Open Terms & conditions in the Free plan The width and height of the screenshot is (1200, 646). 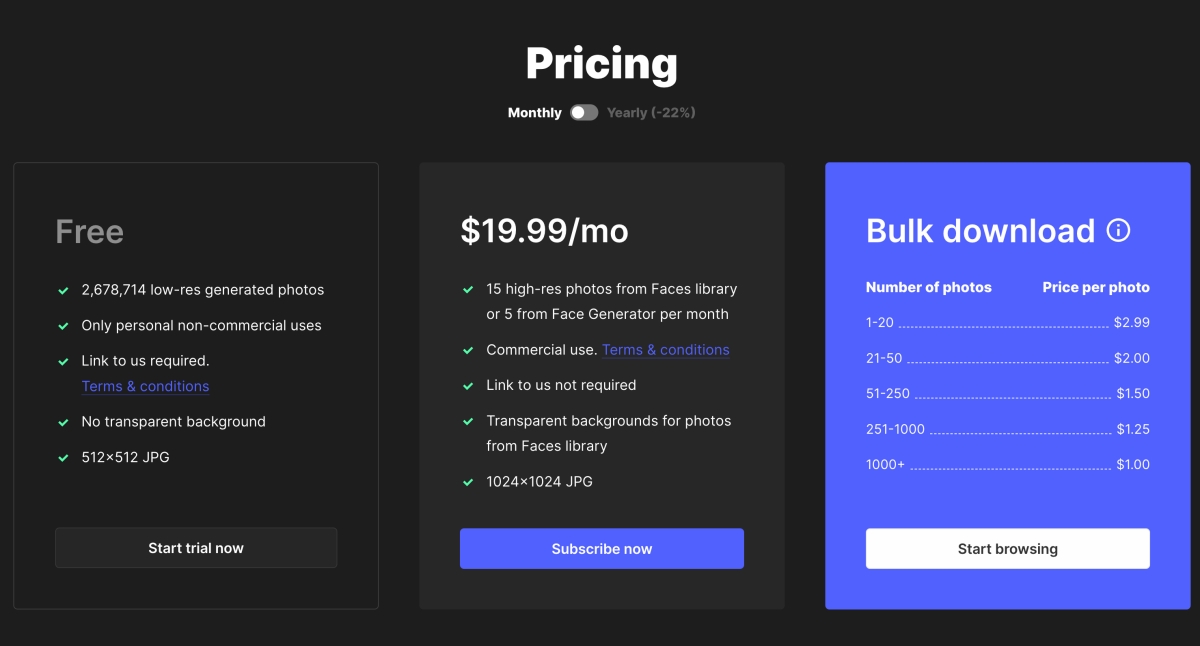pos(145,386)
